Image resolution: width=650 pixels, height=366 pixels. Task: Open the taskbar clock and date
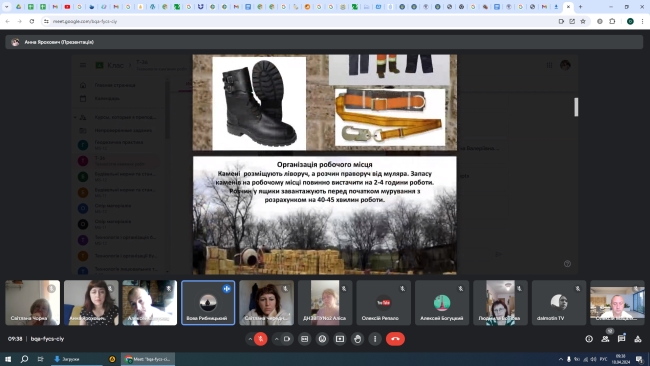pos(621,359)
